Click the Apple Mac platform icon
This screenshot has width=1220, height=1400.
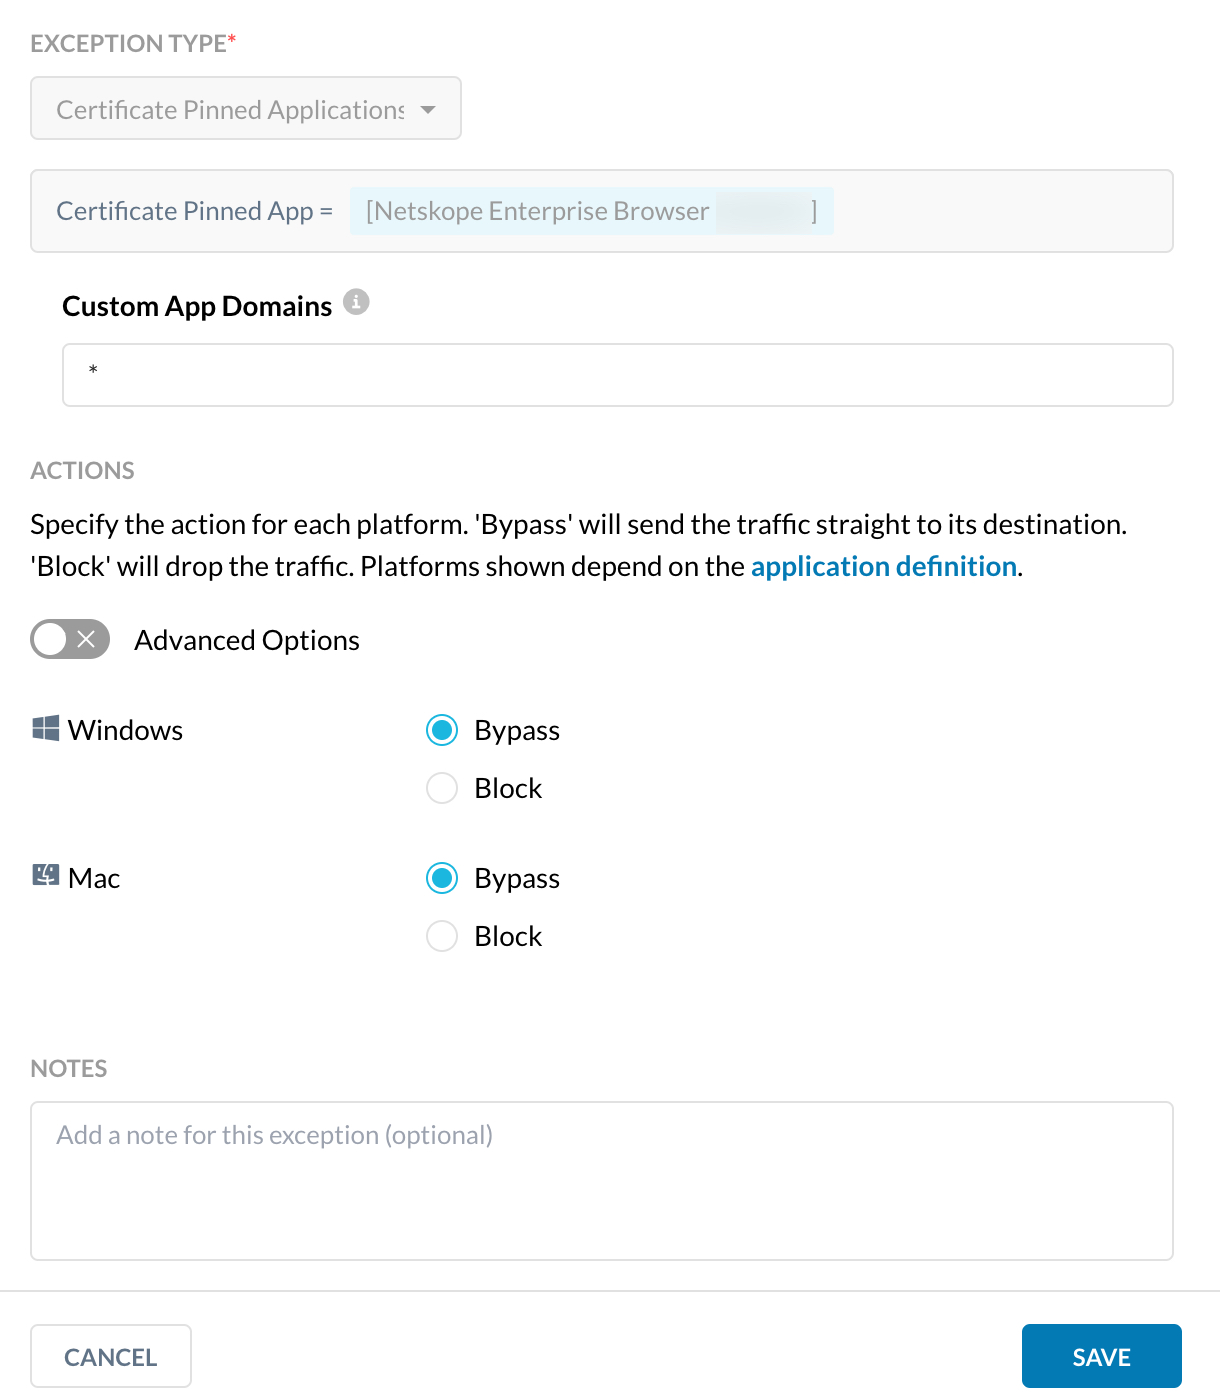44,875
